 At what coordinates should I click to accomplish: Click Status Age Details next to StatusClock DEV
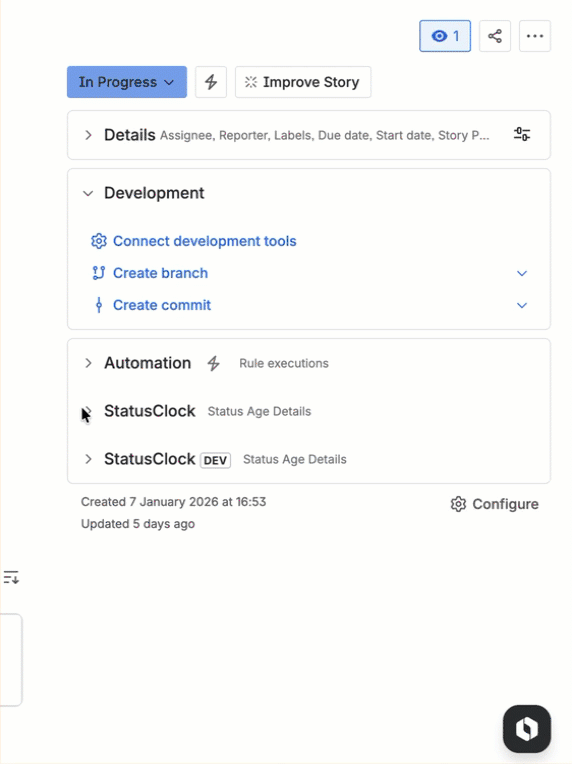pyautogui.click(x=295, y=459)
